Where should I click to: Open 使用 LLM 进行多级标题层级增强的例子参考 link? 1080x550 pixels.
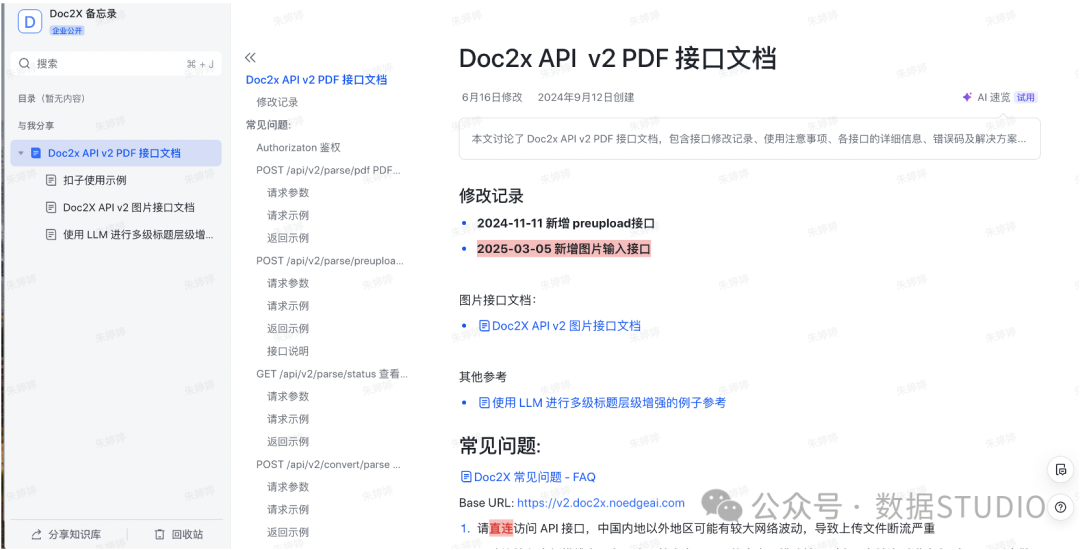point(609,403)
